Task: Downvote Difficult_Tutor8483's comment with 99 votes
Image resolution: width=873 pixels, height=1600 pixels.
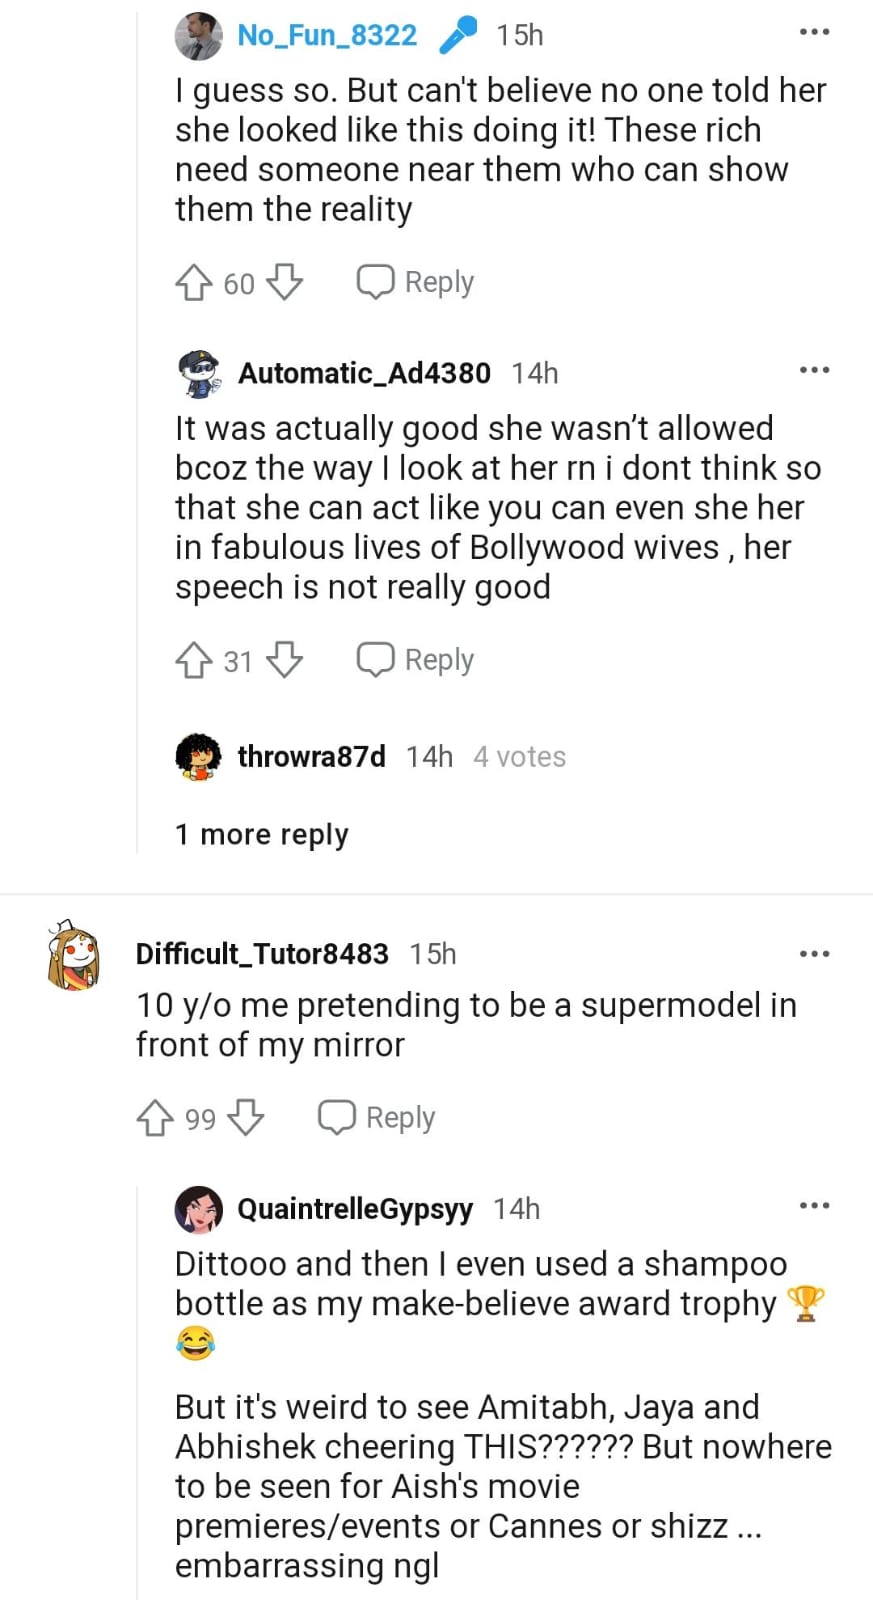Action: tap(246, 1118)
